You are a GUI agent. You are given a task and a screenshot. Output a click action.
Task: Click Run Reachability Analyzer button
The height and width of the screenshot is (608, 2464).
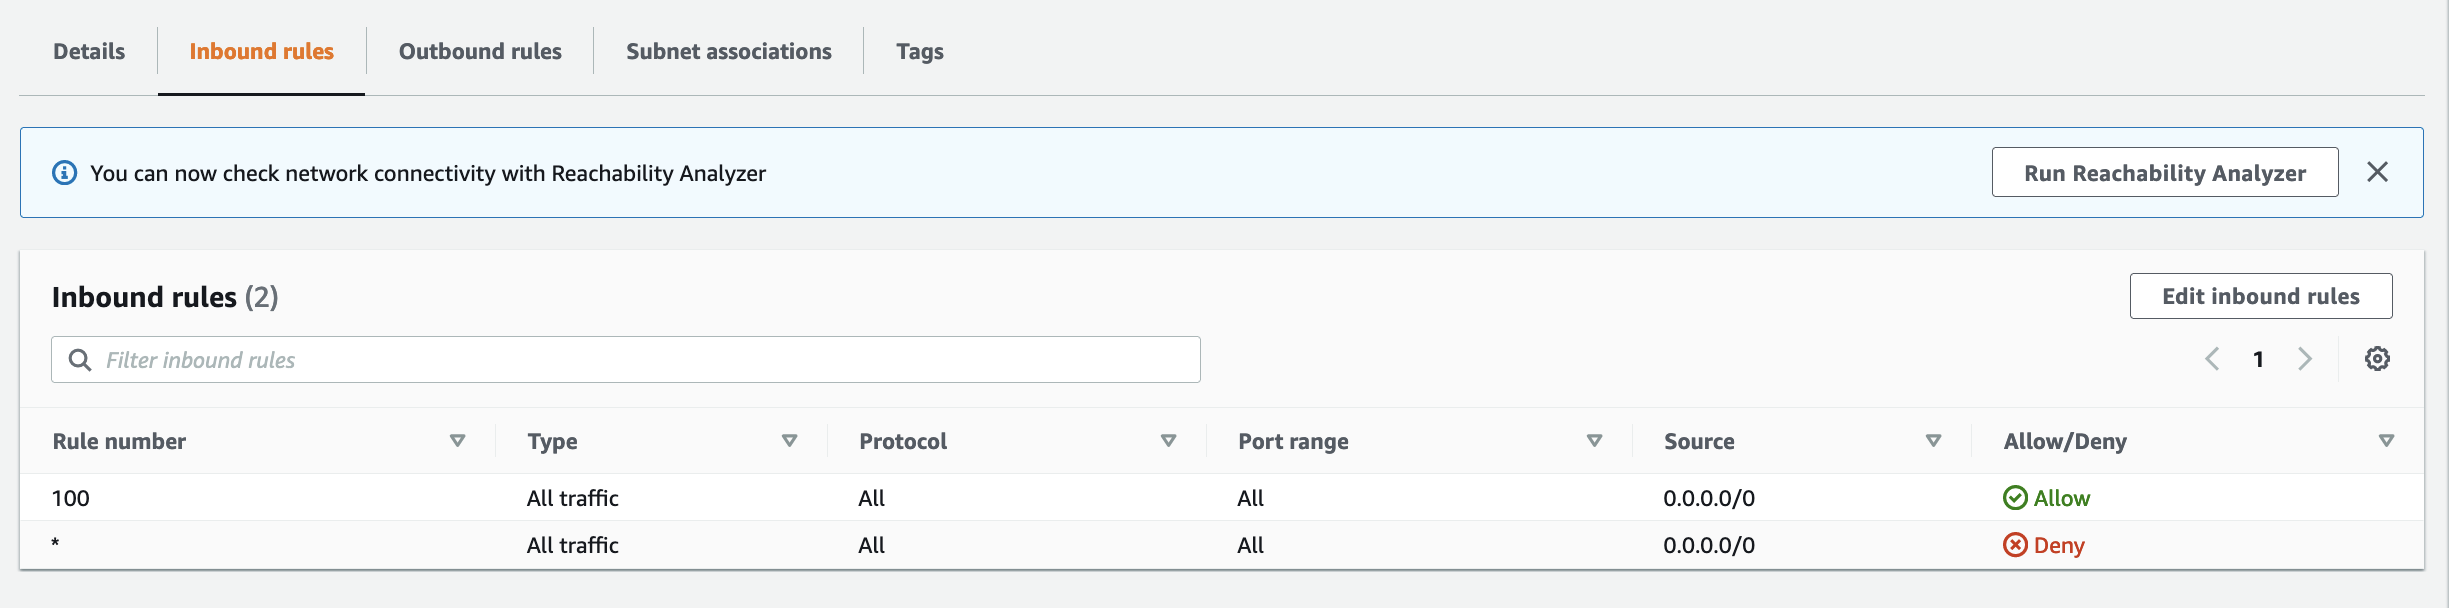pyautogui.click(x=2164, y=172)
